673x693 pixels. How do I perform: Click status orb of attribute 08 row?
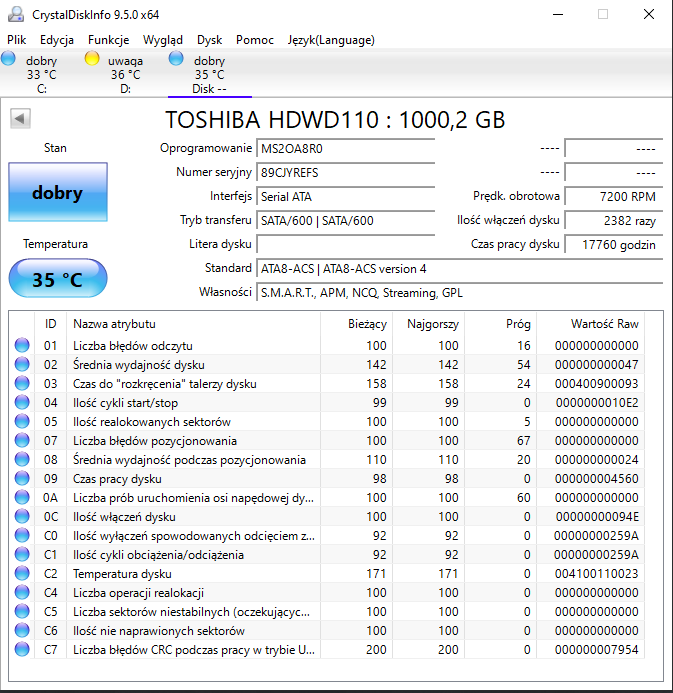coord(22,459)
